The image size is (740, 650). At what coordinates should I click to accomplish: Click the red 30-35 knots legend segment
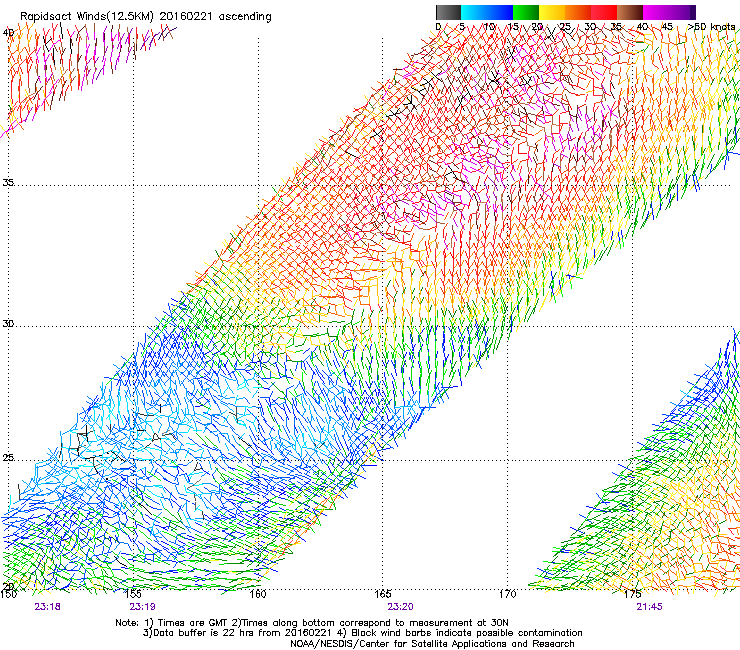(x=604, y=12)
